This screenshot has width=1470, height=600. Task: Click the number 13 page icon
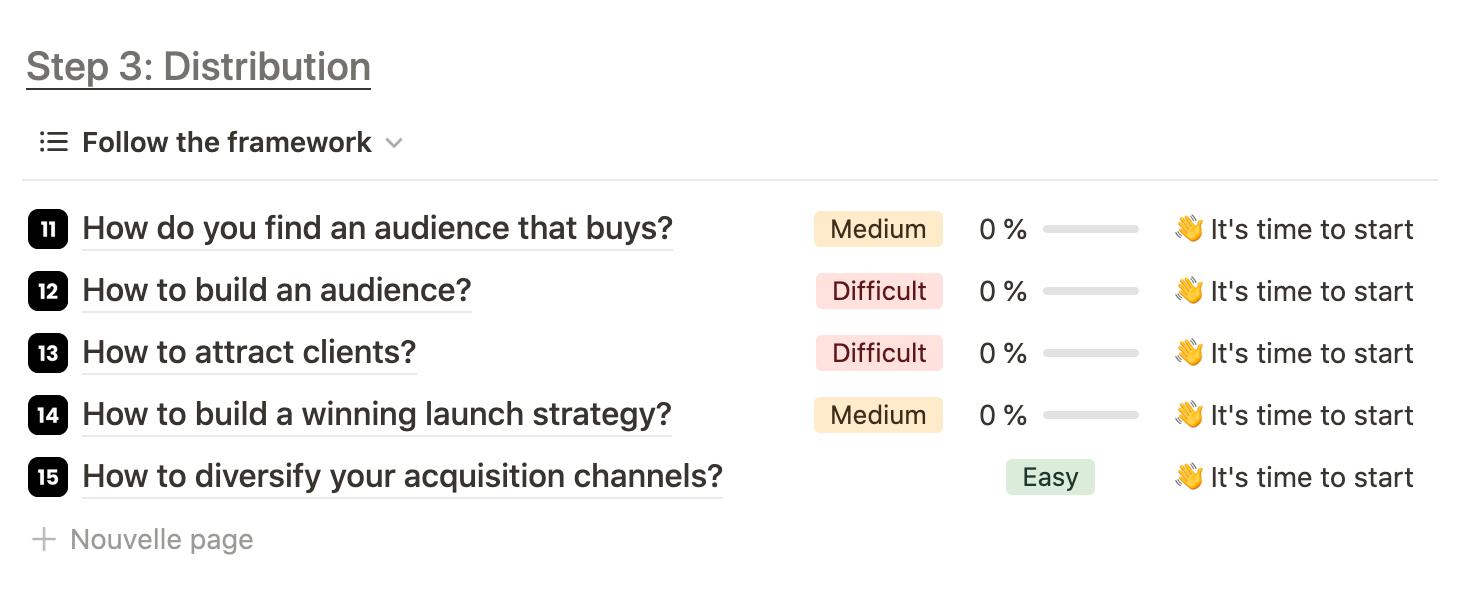point(48,353)
